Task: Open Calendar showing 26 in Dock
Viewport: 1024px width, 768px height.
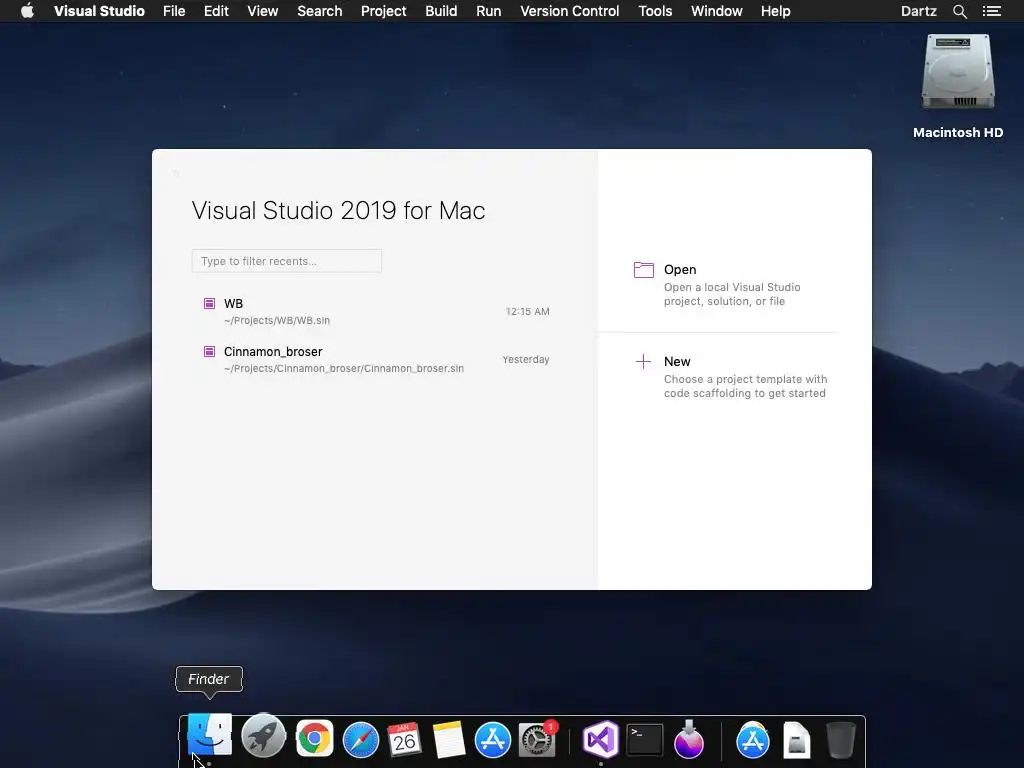Action: click(x=404, y=739)
